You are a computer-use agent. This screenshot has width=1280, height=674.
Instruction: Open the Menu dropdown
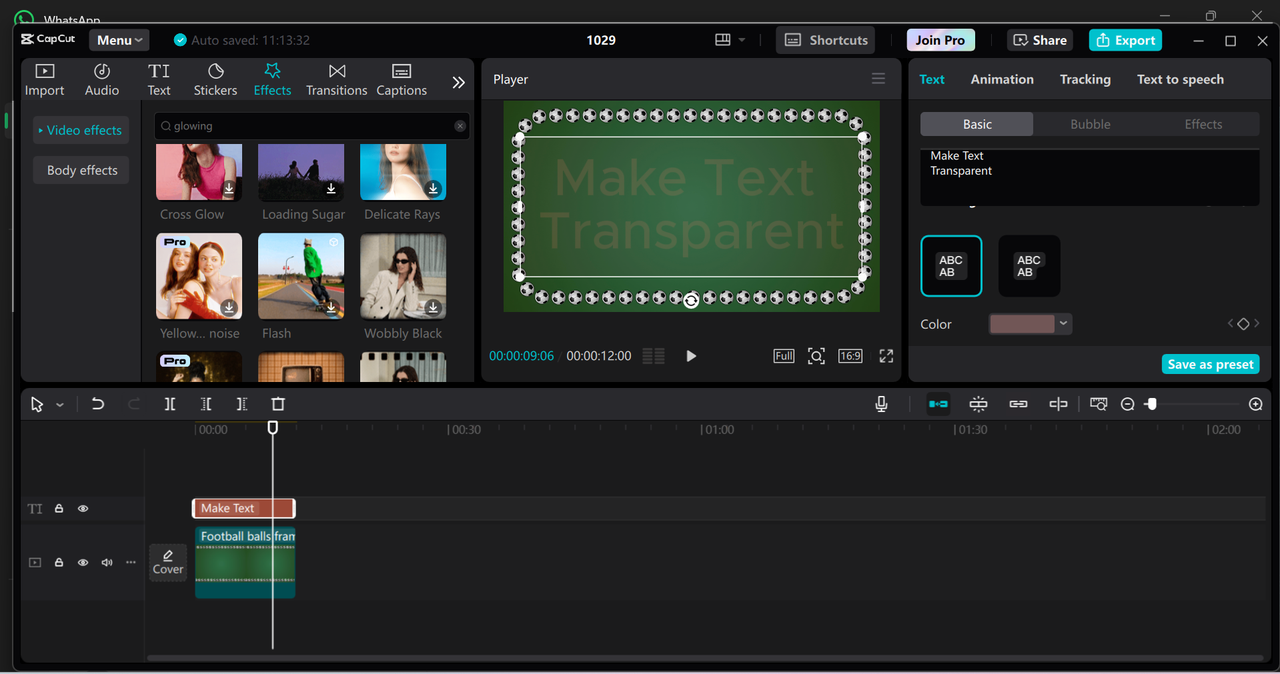(119, 40)
